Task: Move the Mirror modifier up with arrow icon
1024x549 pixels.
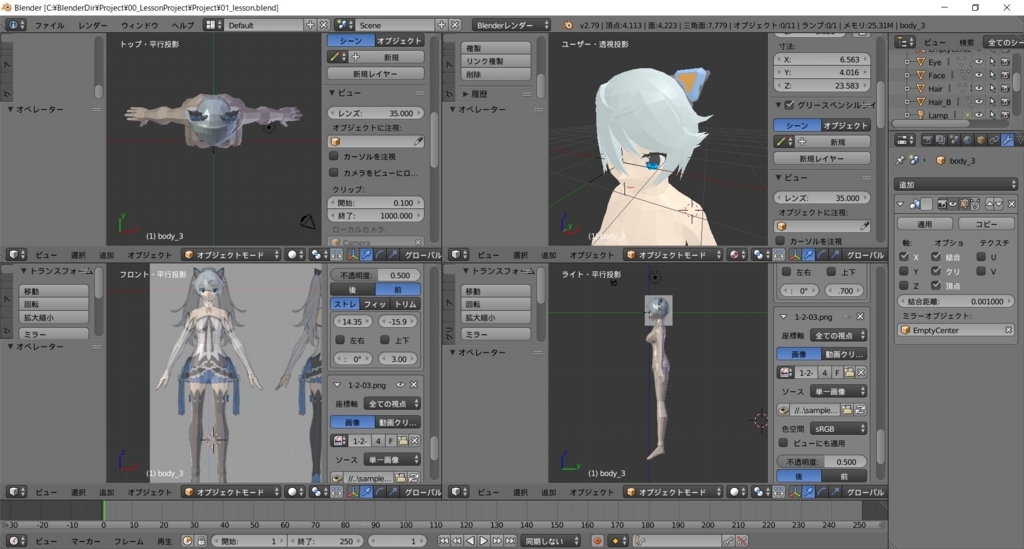Action: 989,204
